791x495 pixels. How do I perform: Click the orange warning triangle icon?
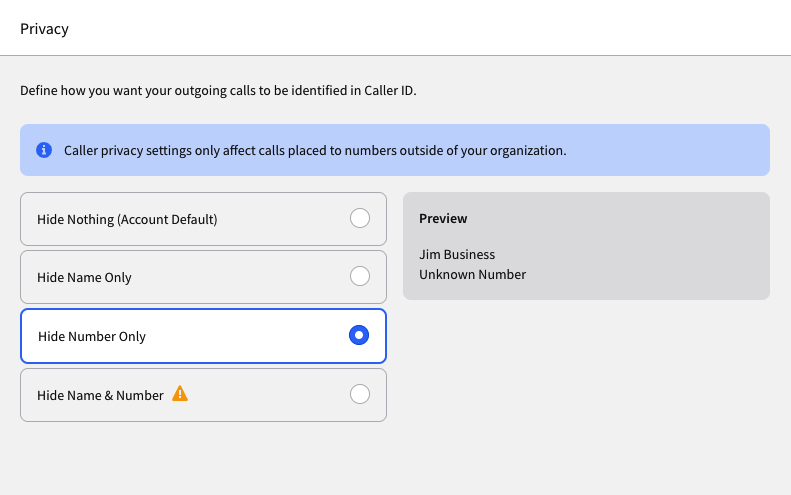(180, 394)
